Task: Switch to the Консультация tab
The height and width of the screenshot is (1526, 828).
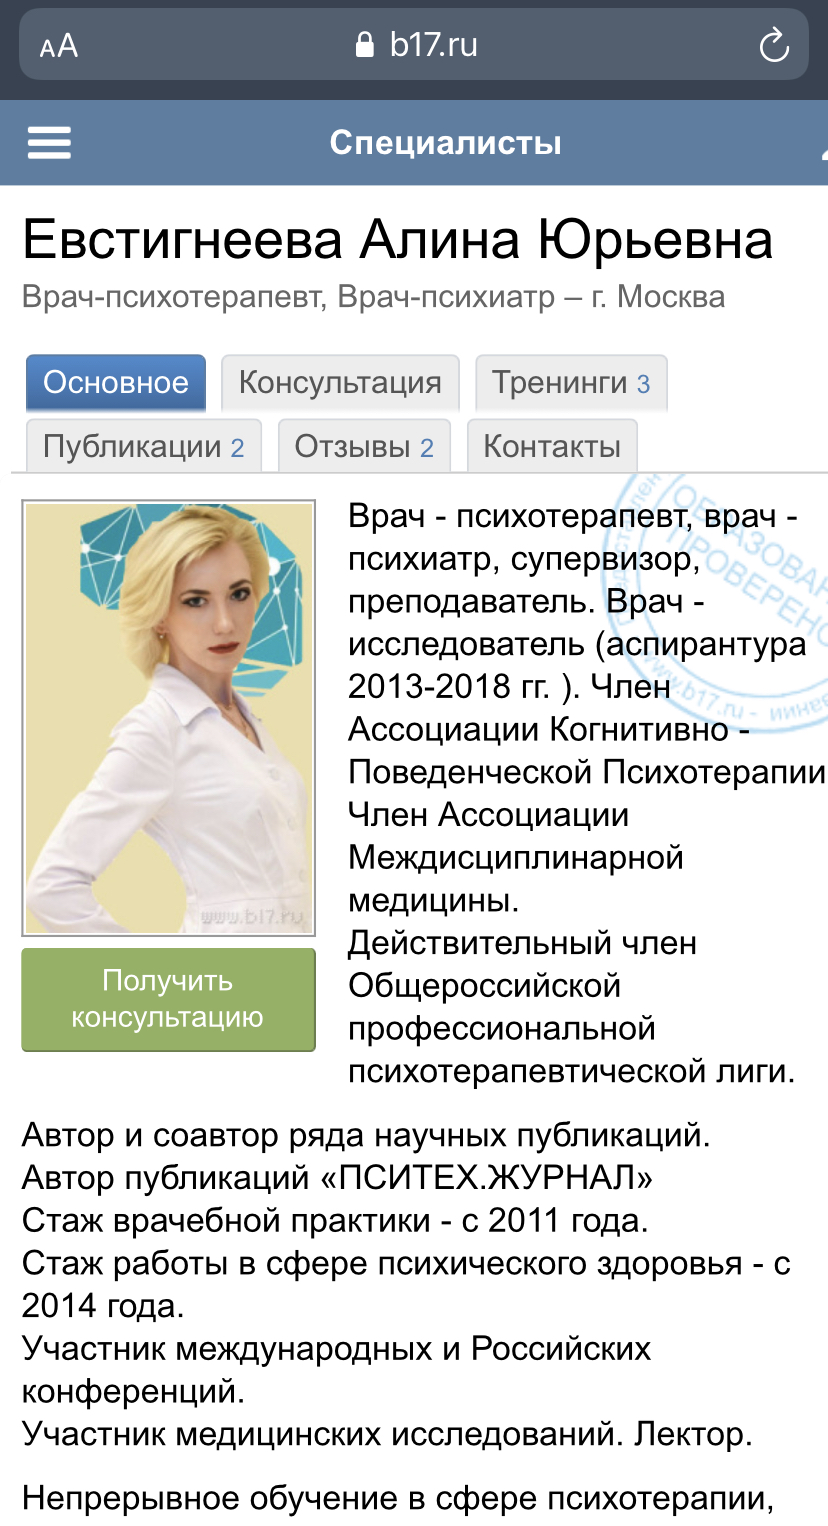Action: (340, 383)
